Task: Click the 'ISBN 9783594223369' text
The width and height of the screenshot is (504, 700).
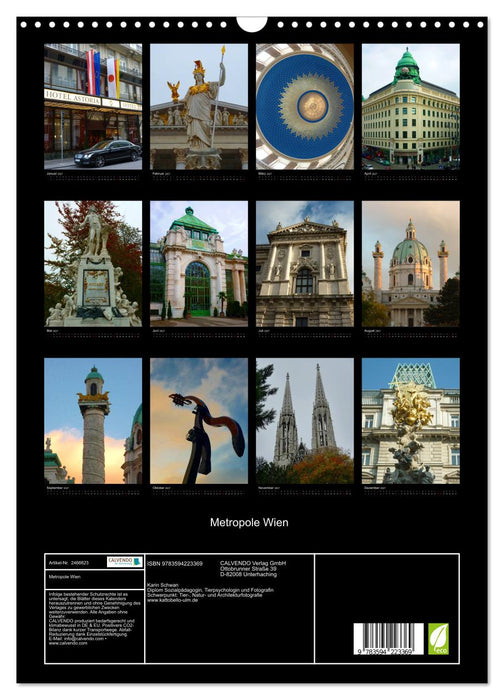Action: (175, 564)
